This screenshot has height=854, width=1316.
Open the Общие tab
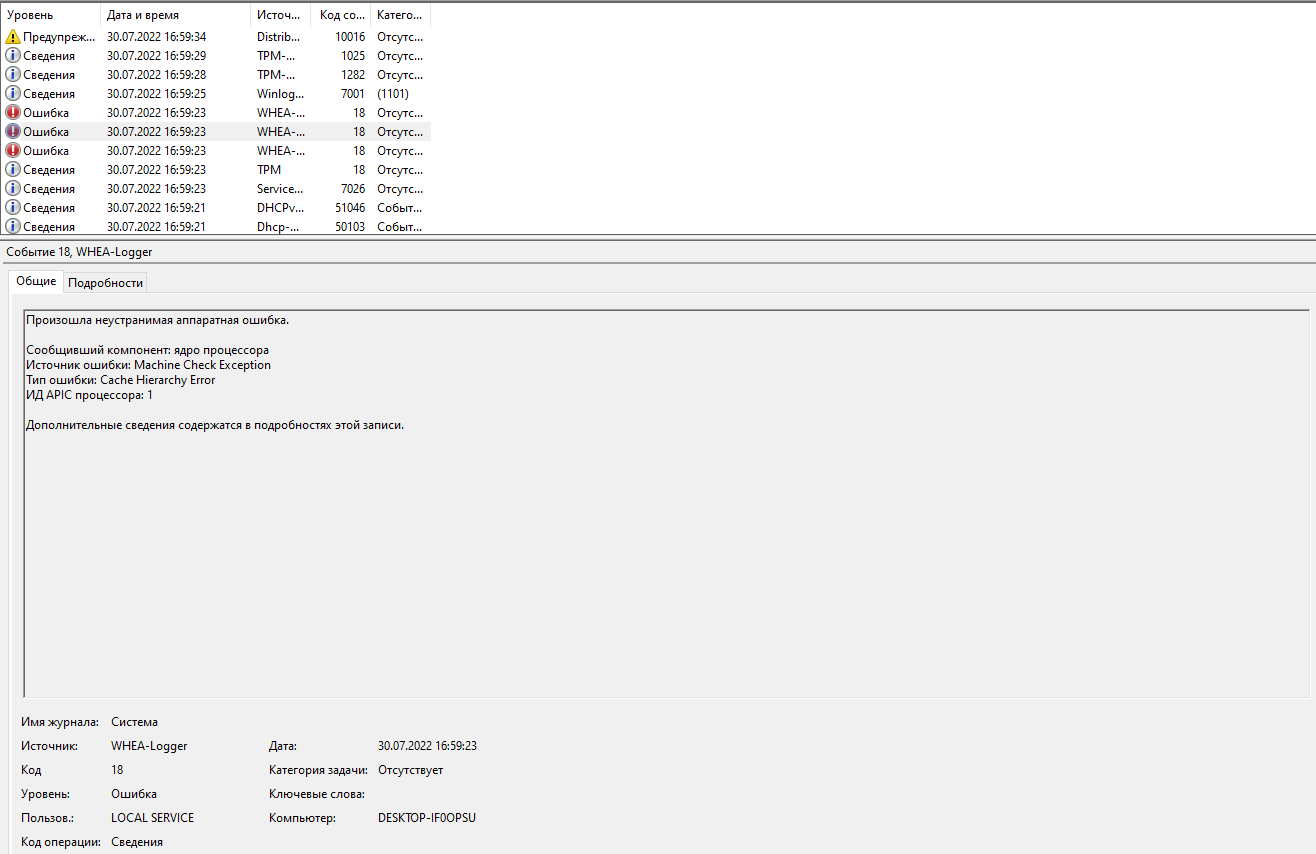pos(36,282)
